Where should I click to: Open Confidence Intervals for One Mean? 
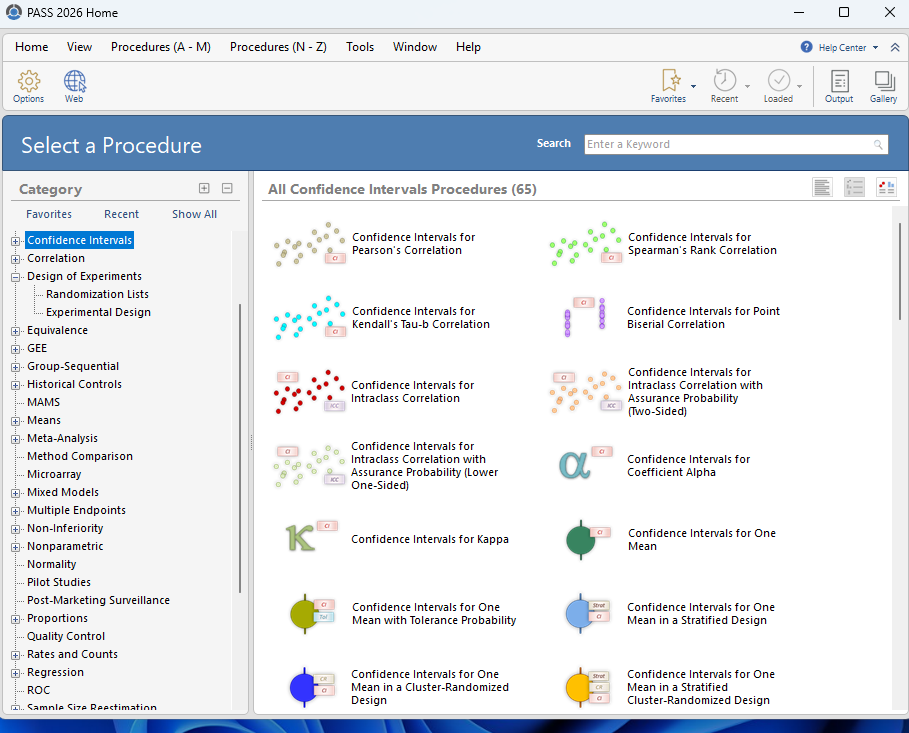tap(701, 540)
